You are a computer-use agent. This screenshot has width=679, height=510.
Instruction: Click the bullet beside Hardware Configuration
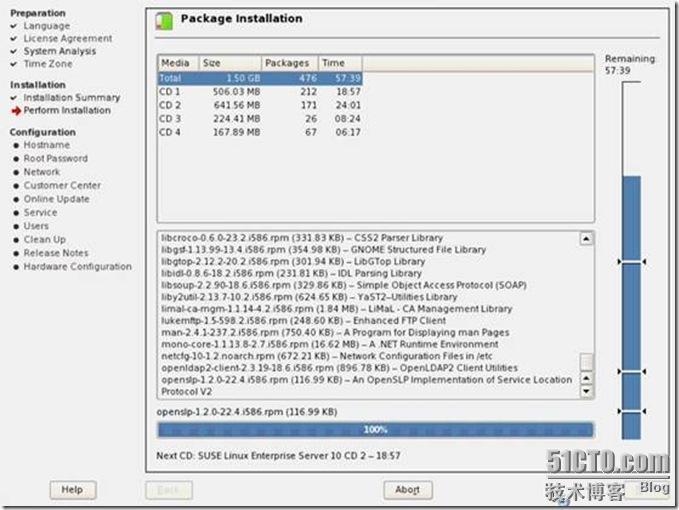pos(16,267)
